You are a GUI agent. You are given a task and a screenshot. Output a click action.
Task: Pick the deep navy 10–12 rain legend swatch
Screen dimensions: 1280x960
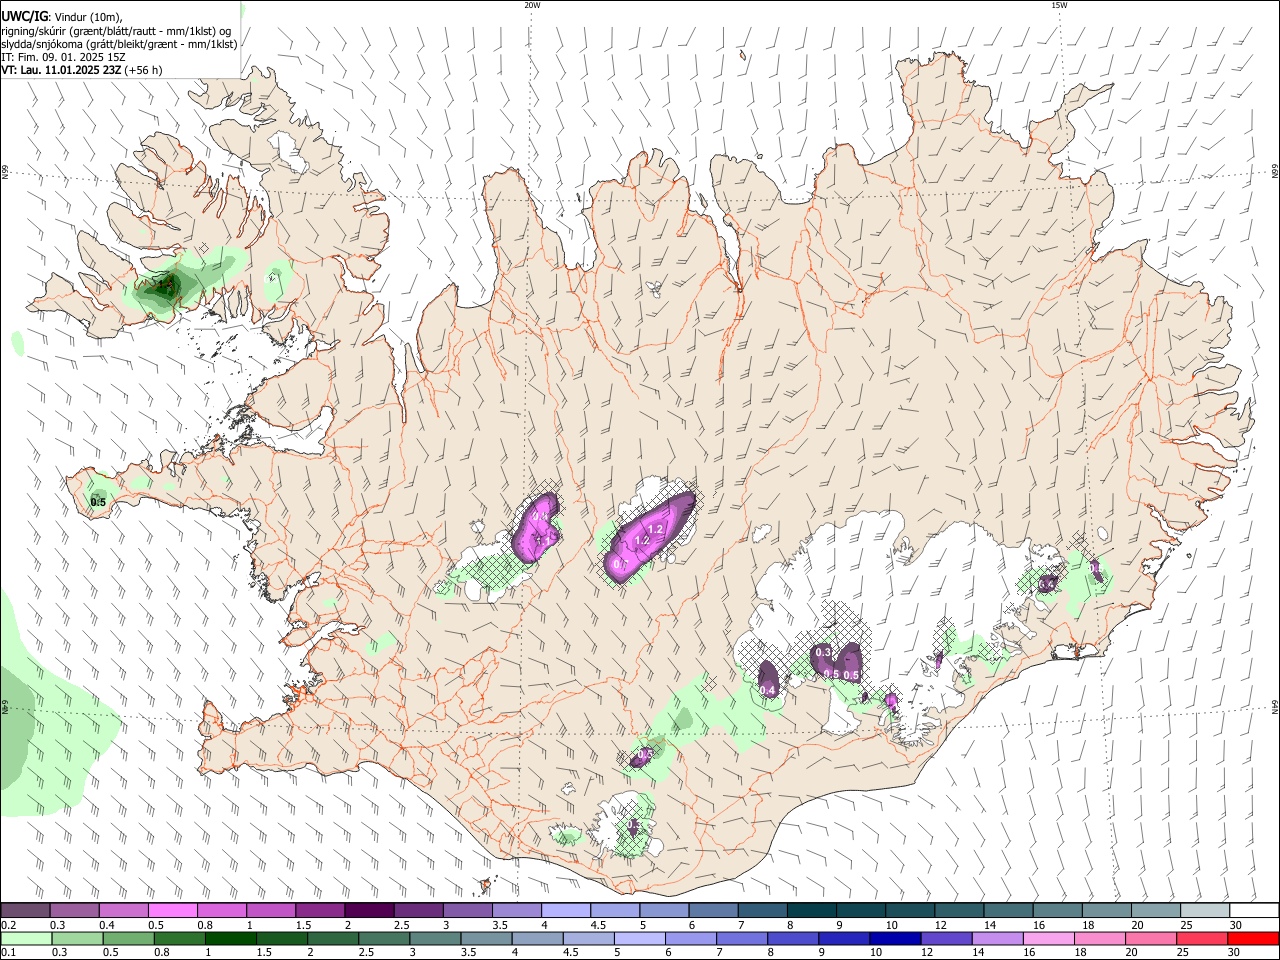[894, 939]
